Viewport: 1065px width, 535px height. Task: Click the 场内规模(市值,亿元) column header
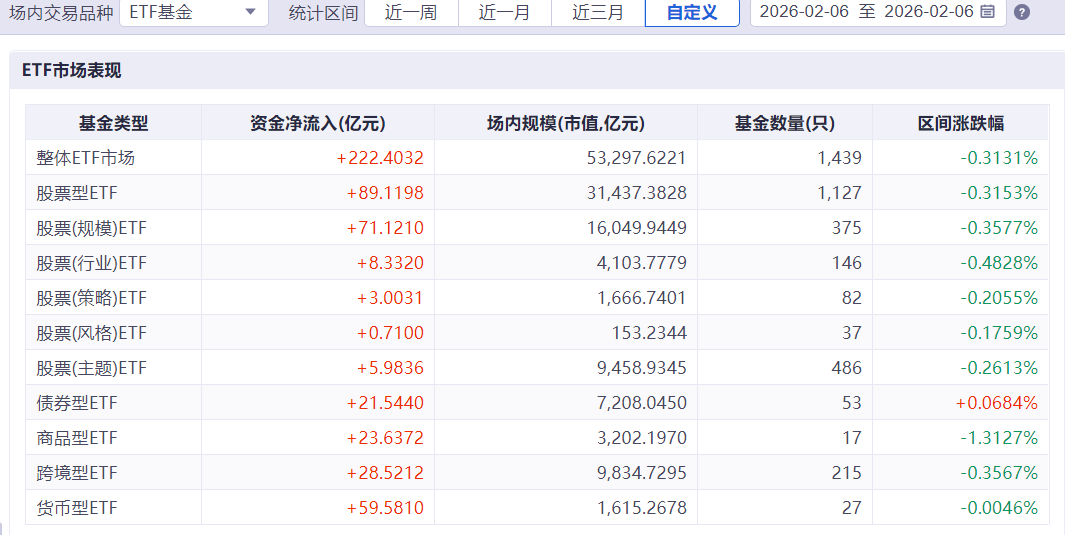(566, 123)
